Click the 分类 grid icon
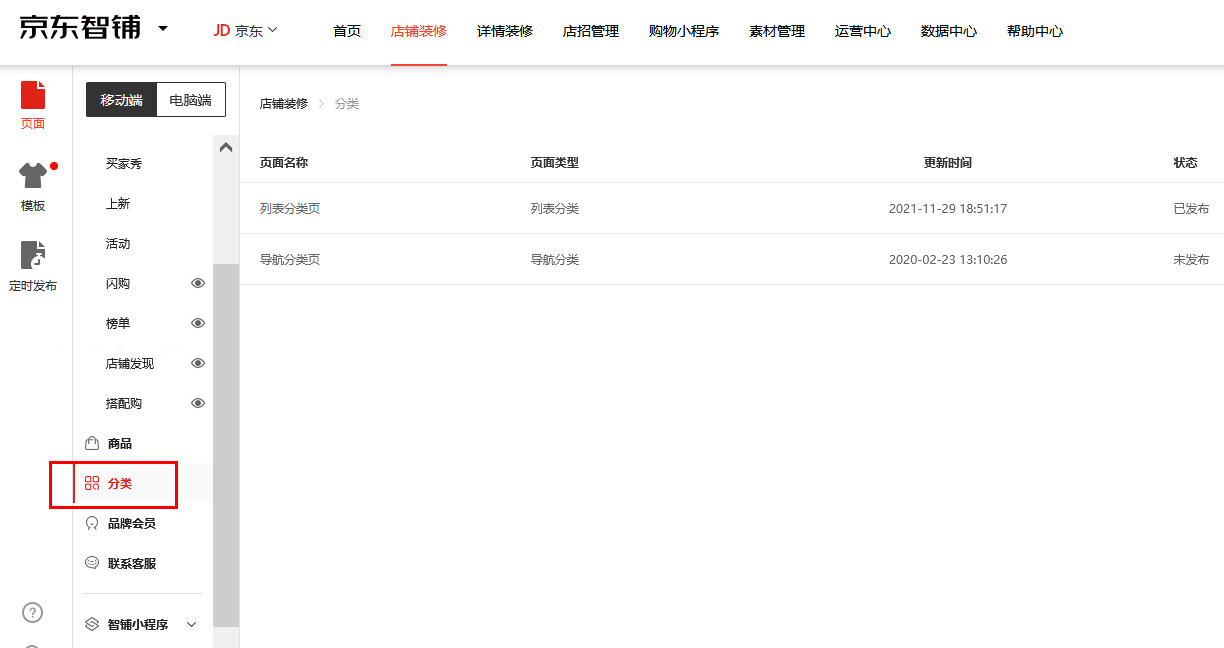This screenshot has width=1224, height=648. pyautogui.click(x=92, y=483)
